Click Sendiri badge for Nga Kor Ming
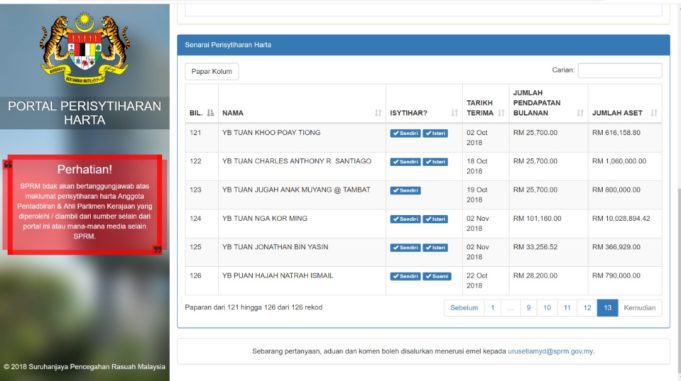The width and height of the screenshot is (681, 381). coord(405,219)
